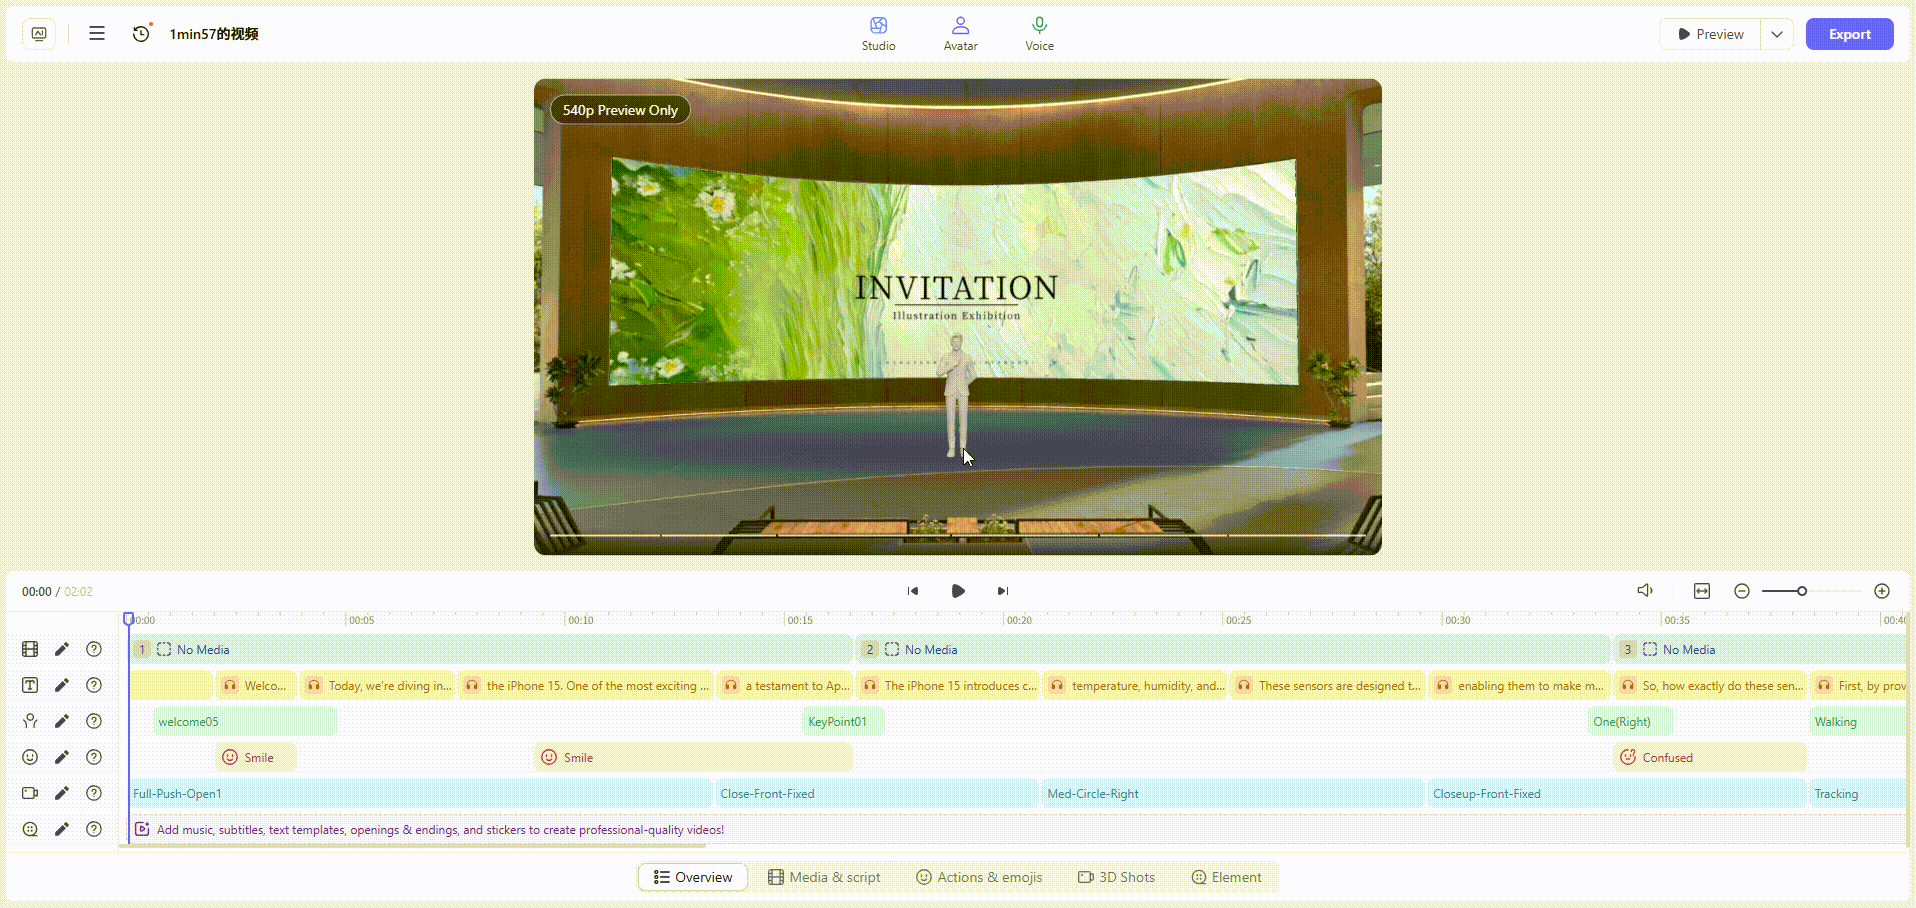Open the Avatar panel
The image size is (1916, 908).
[x=960, y=33]
